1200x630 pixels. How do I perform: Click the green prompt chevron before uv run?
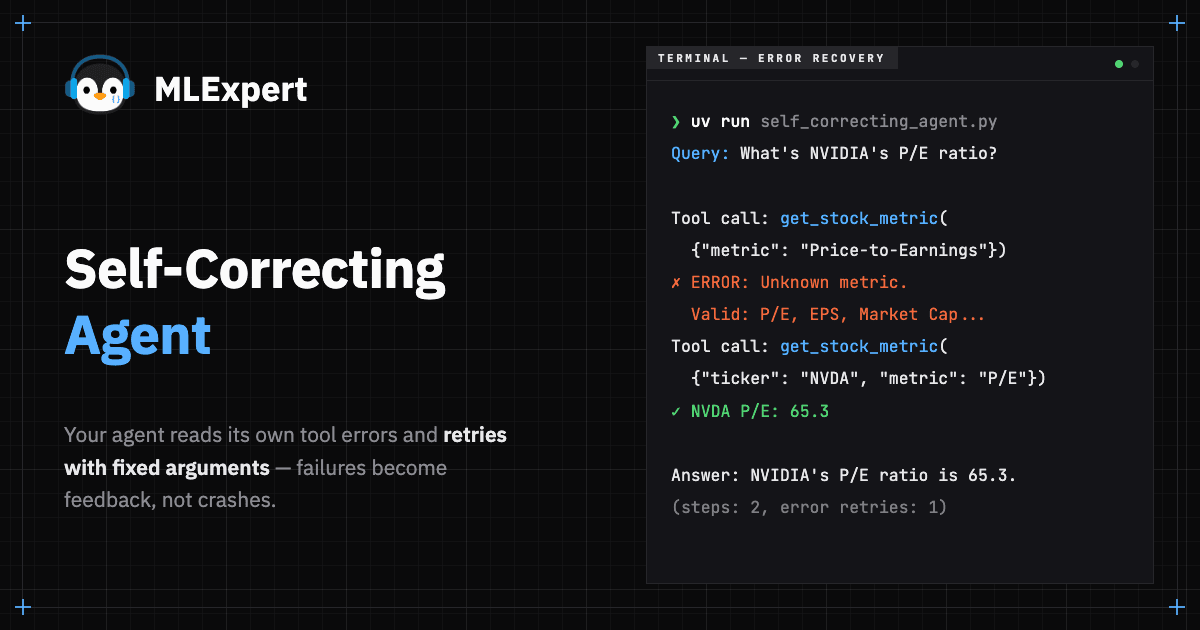tap(676, 122)
